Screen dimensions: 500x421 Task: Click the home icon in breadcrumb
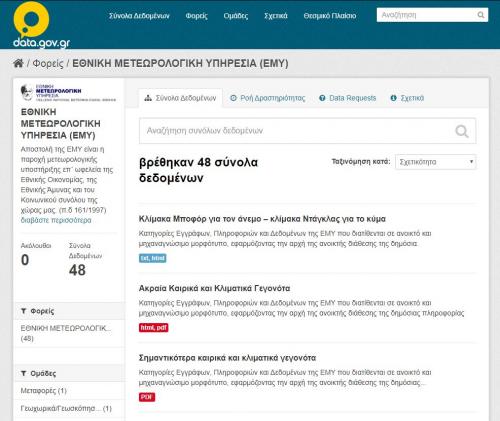click(18, 63)
